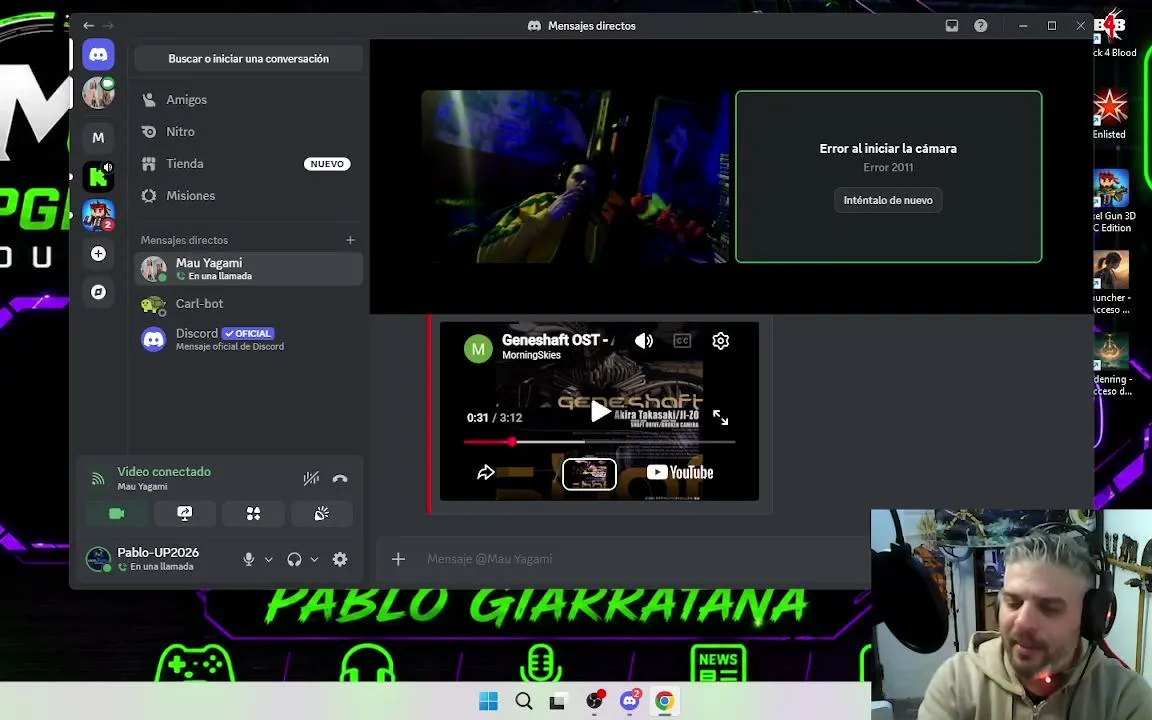Image resolution: width=1152 pixels, height=720 pixels.
Task: Open Amigos friends tab
Action: 248,99
